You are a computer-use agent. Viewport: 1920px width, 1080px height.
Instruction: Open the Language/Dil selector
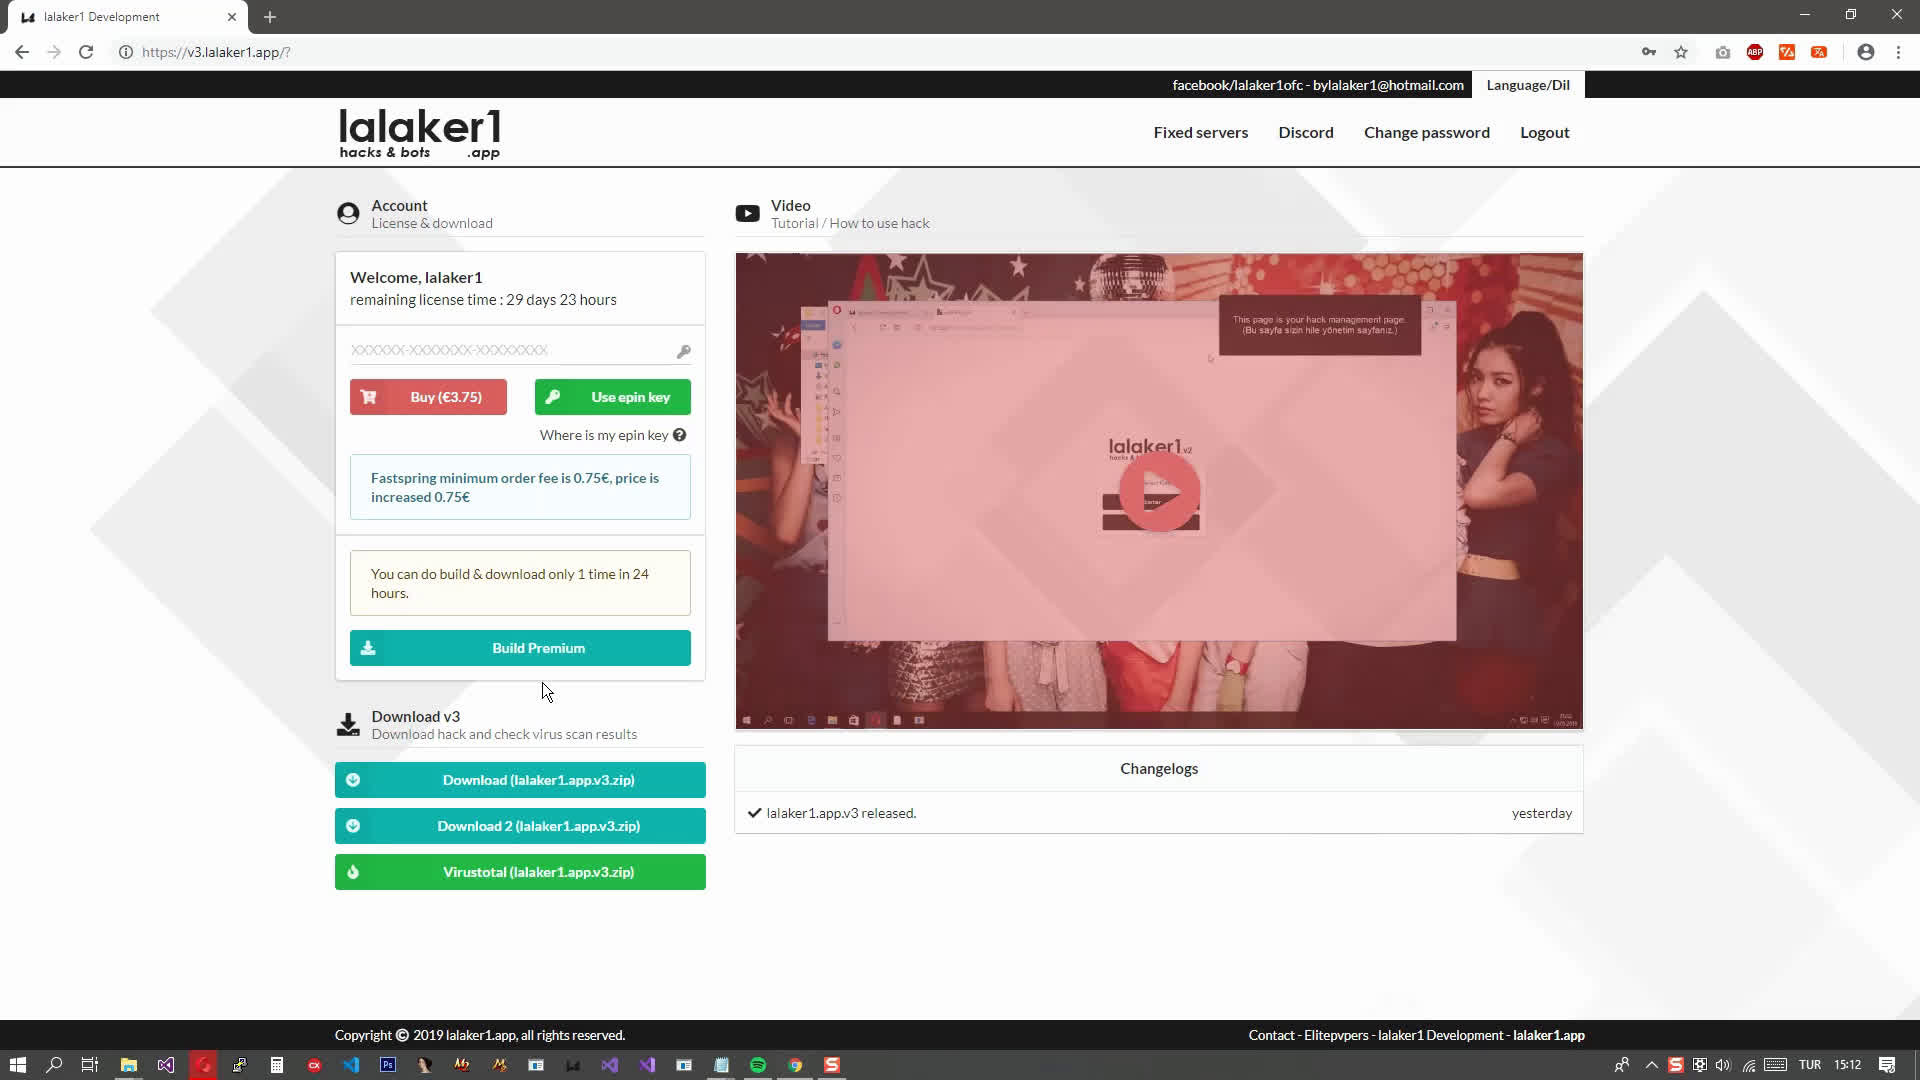[x=1527, y=85]
